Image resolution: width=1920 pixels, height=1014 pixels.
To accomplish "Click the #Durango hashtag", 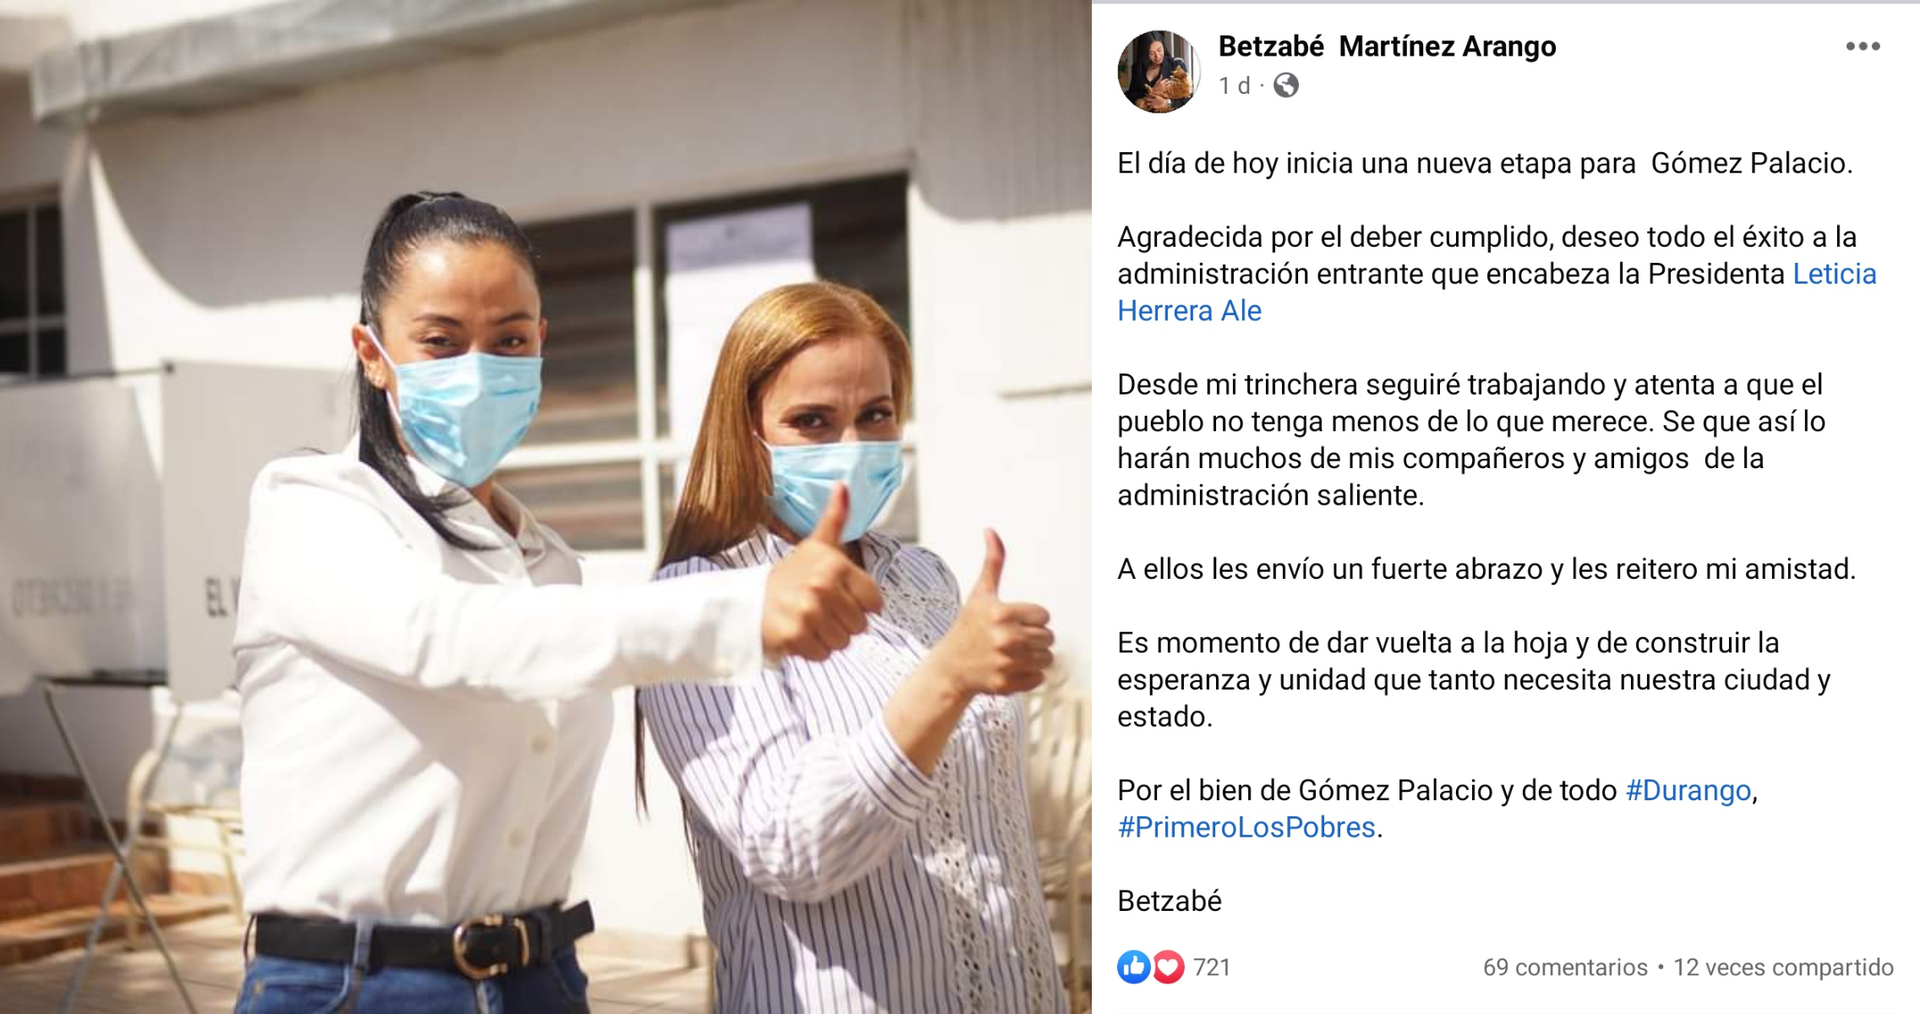I will [x=1688, y=790].
